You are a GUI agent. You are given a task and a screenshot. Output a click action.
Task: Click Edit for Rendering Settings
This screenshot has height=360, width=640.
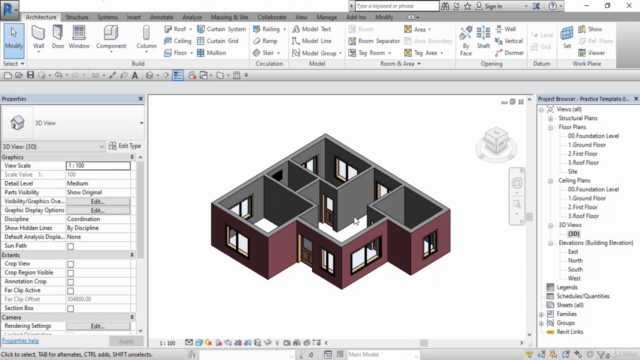(98, 326)
